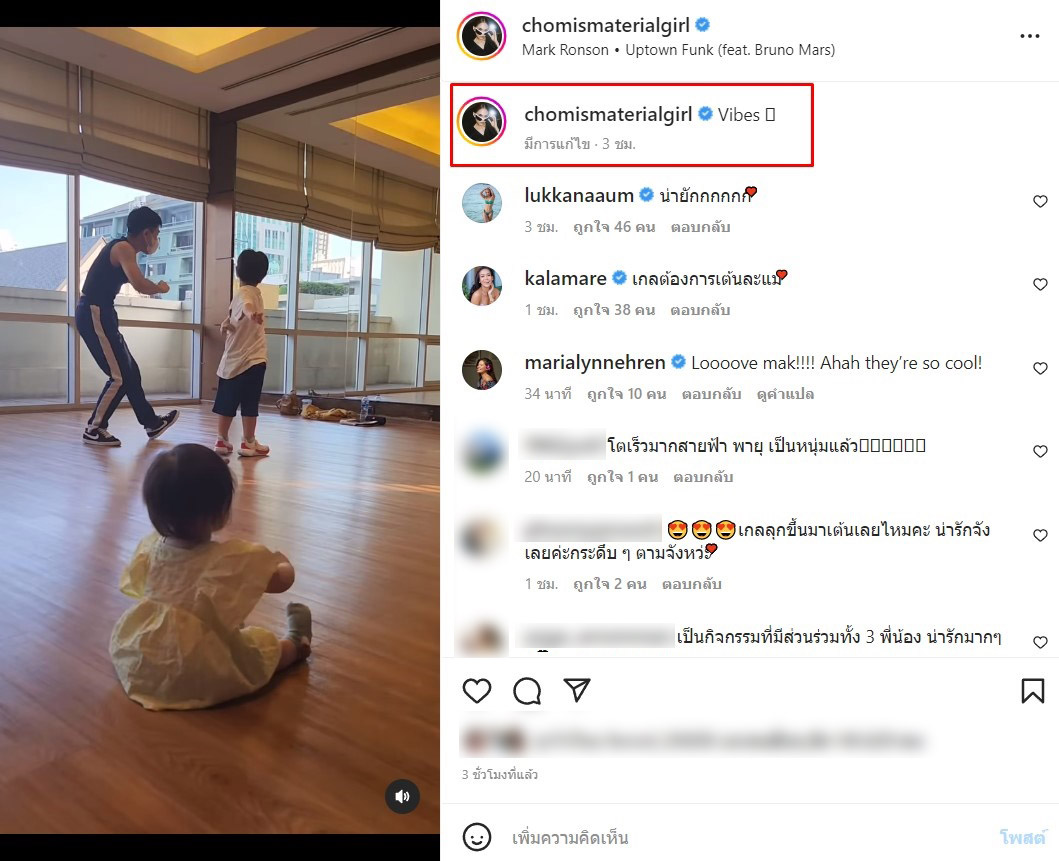Screen dimensions: 1059x861
Task: Like marialynnehren's comment
Action: (x=1040, y=369)
